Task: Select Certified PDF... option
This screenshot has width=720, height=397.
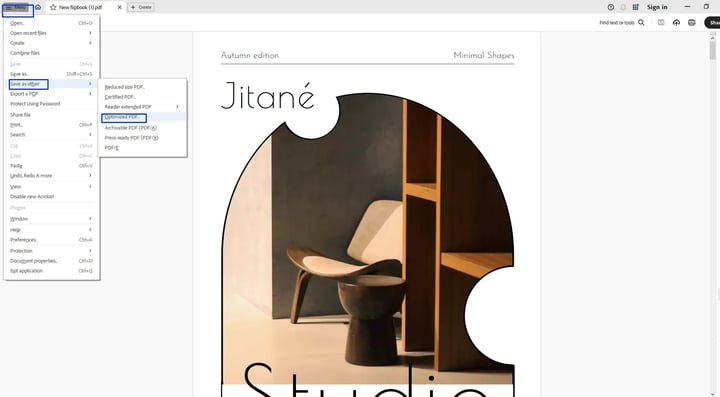Action: pyautogui.click(x=142, y=97)
